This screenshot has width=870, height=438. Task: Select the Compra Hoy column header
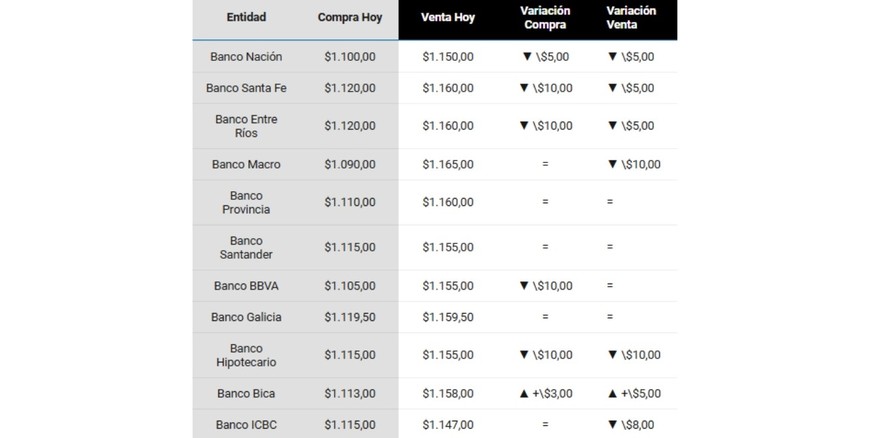coord(349,17)
